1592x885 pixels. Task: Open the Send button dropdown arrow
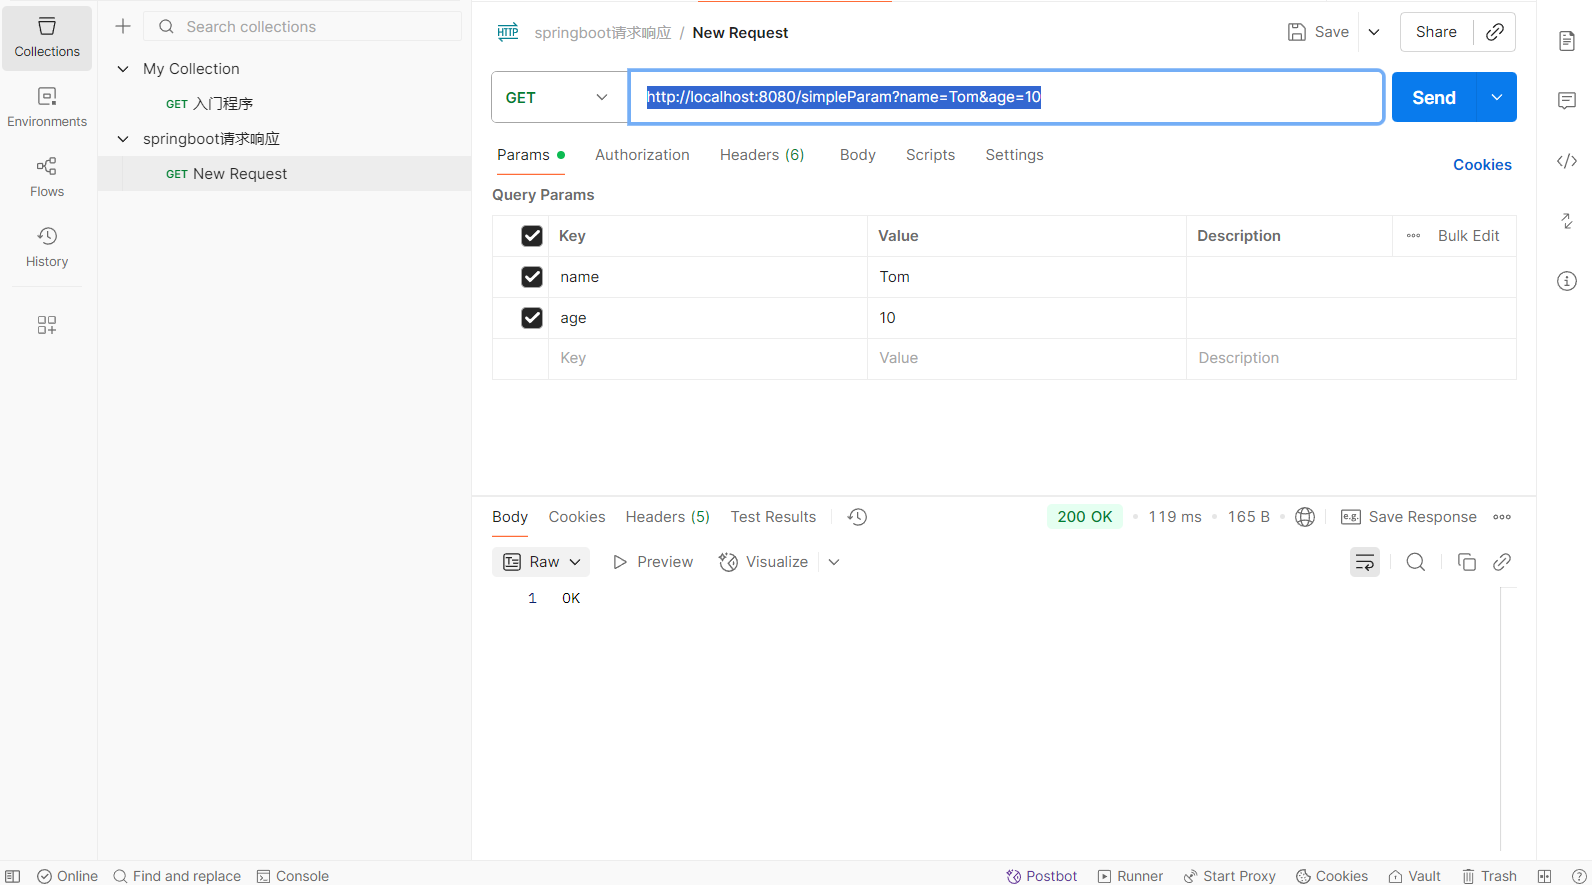[1496, 97]
